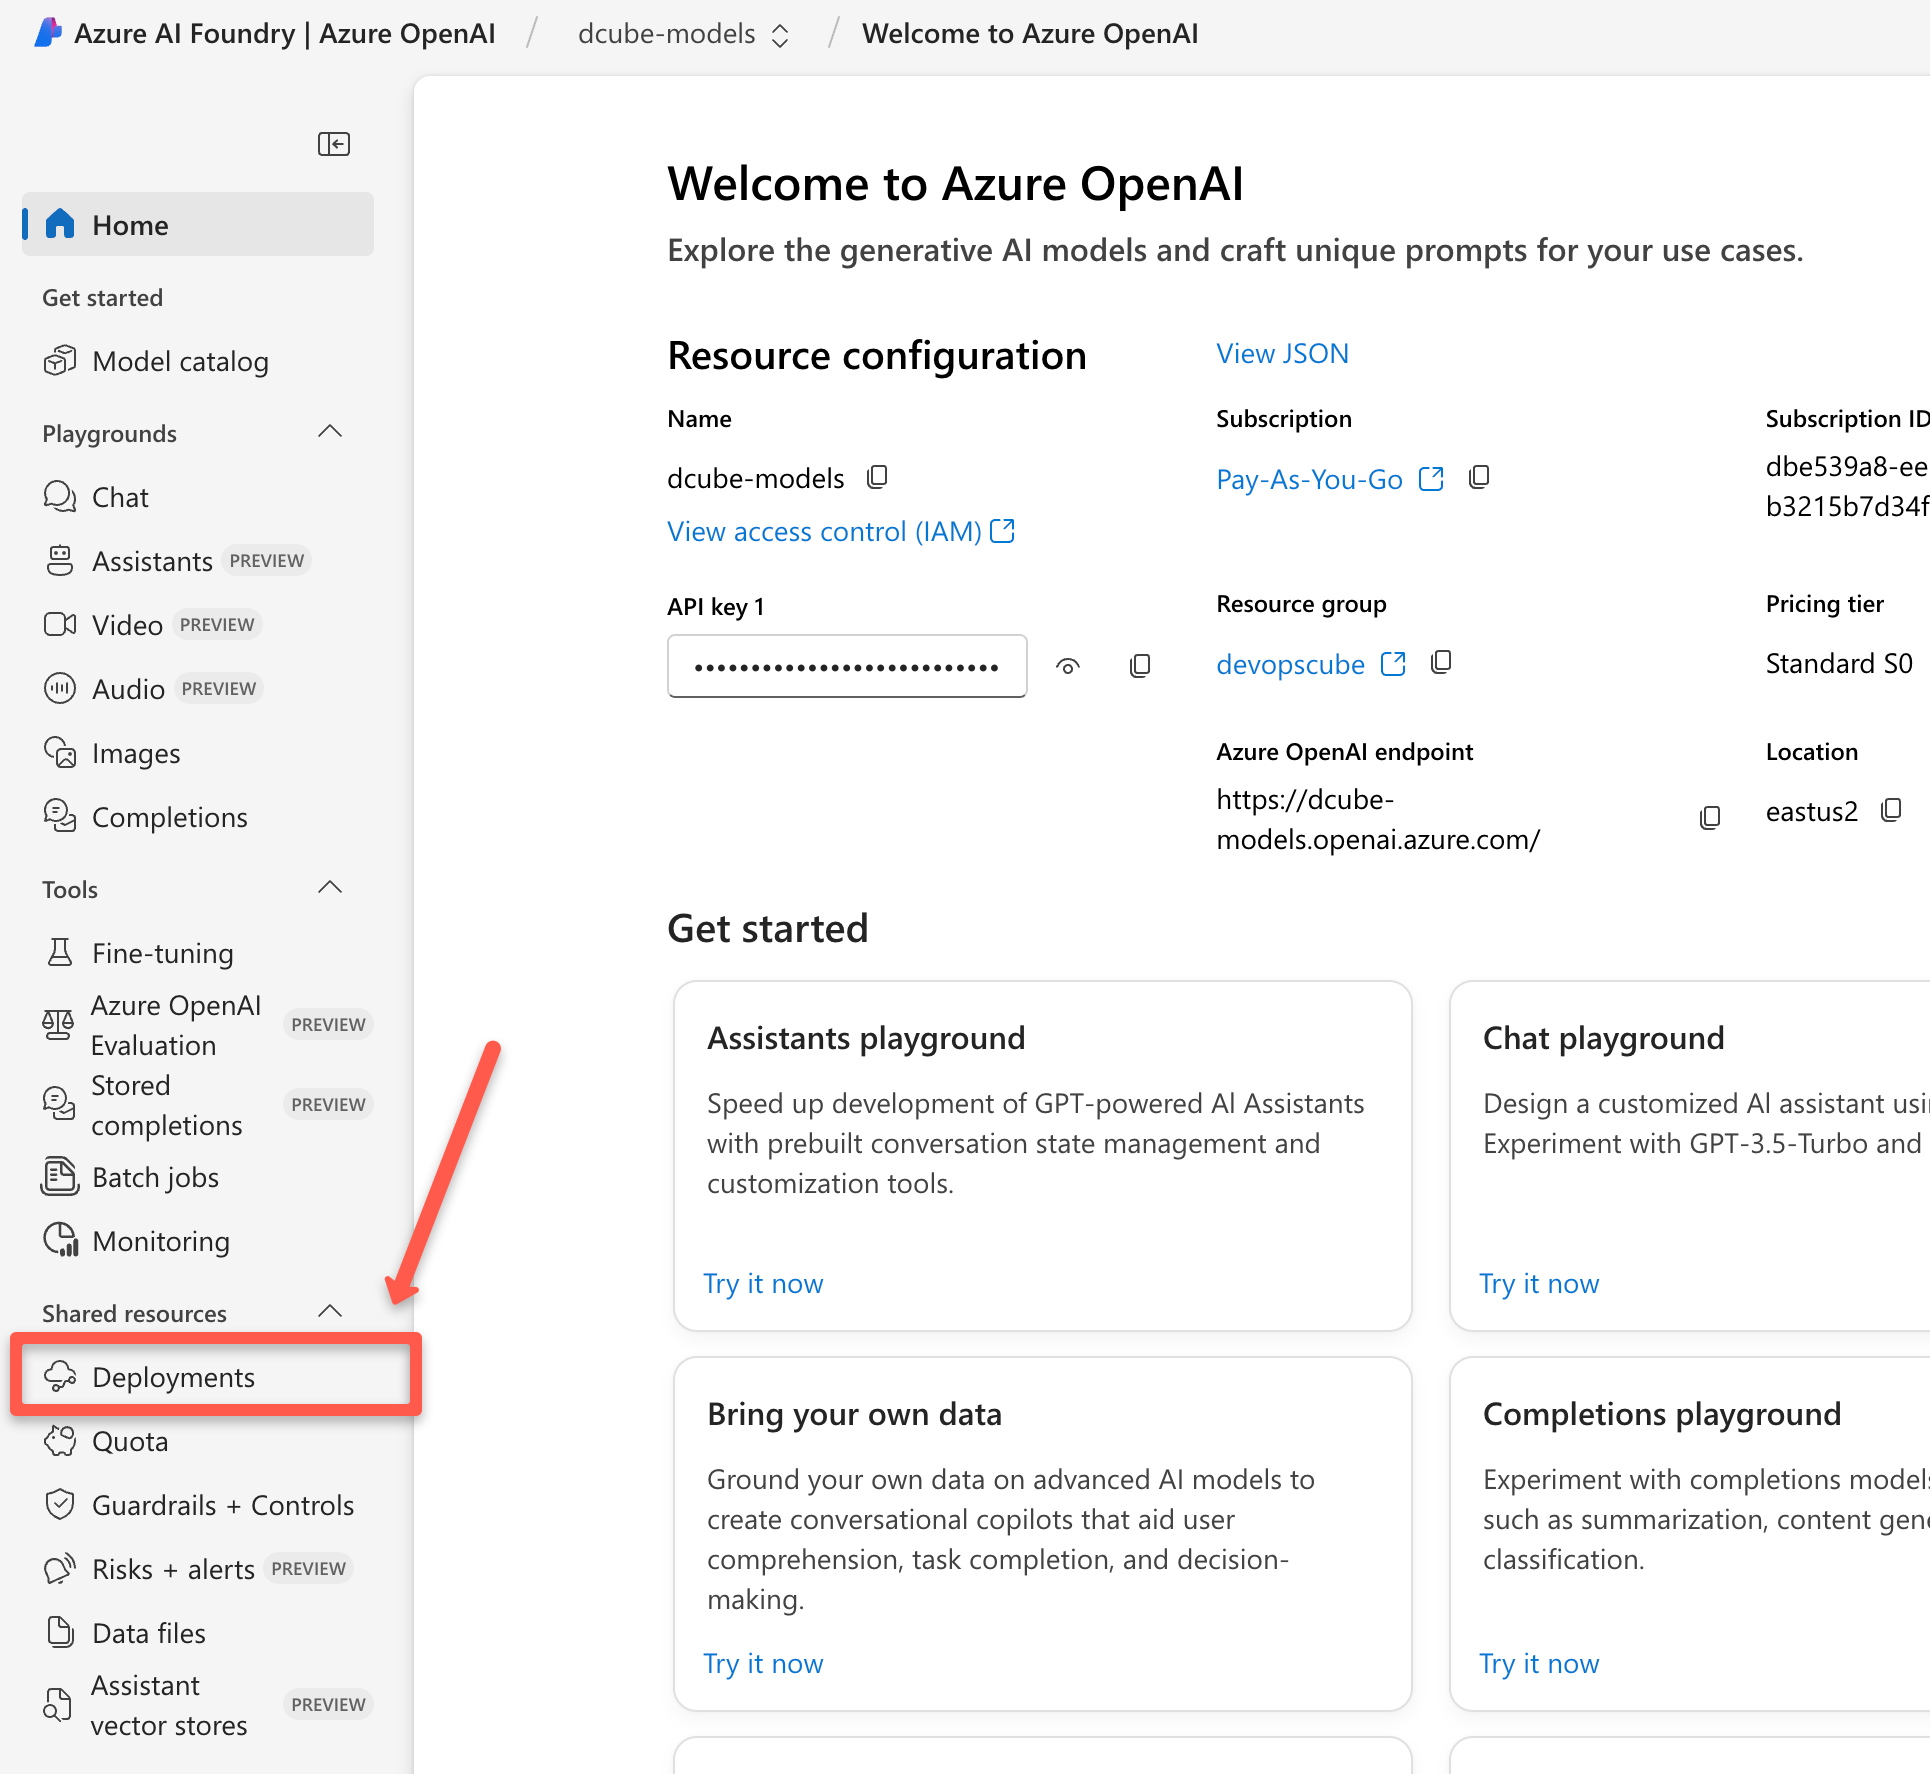Open Model catalog from sidebar
Screen dimensions: 1930x1774
pos(180,361)
